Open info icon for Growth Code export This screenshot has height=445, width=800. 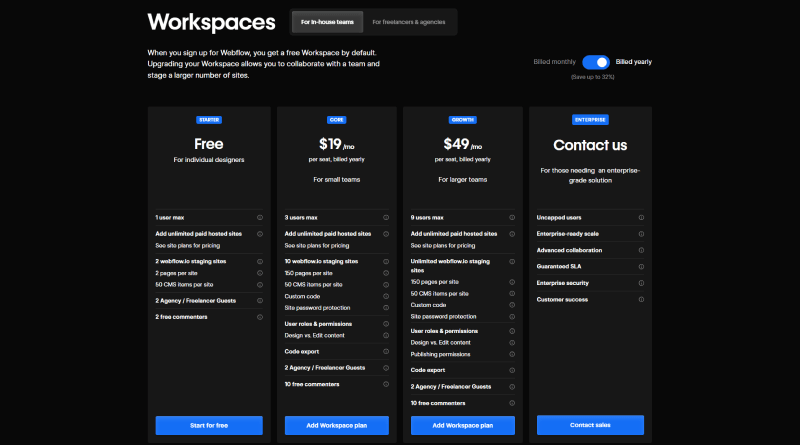click(x=512, y=370)
